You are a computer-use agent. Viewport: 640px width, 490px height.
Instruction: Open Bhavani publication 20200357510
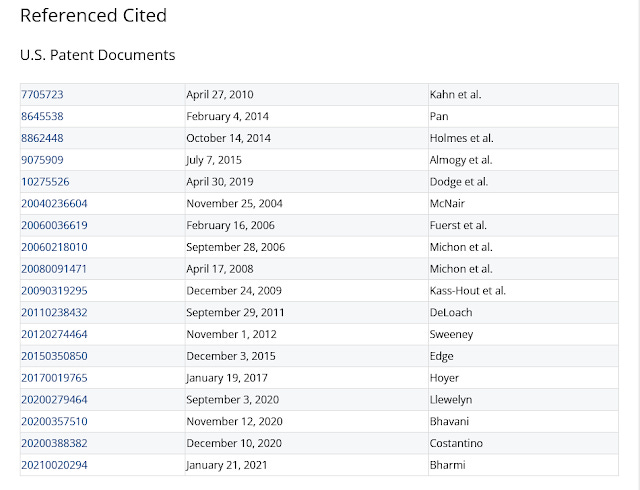click(x=54, y=421)
